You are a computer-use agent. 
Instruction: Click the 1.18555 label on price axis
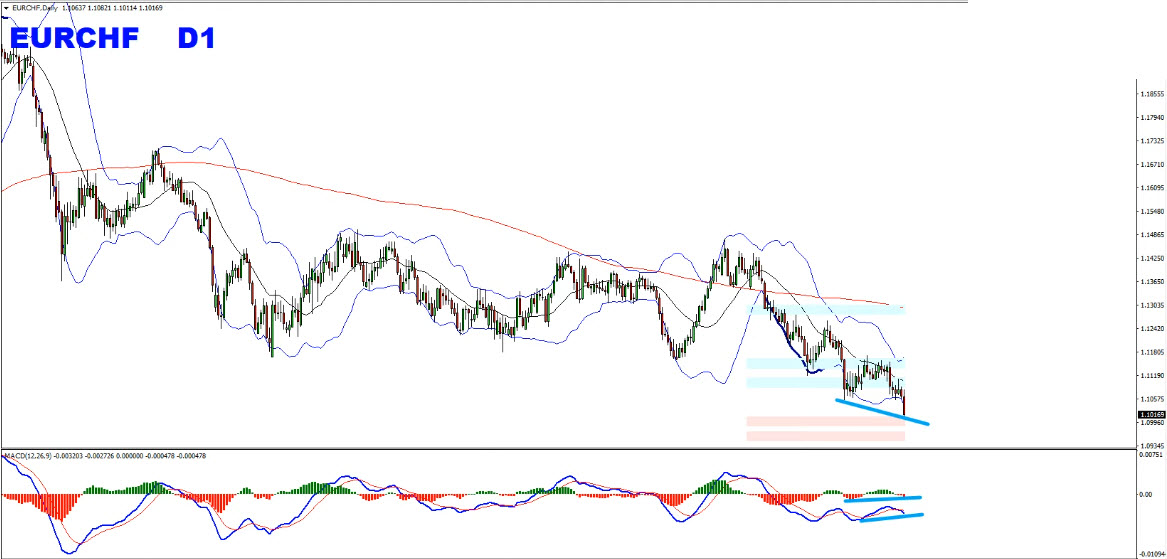coord(1152,94)
